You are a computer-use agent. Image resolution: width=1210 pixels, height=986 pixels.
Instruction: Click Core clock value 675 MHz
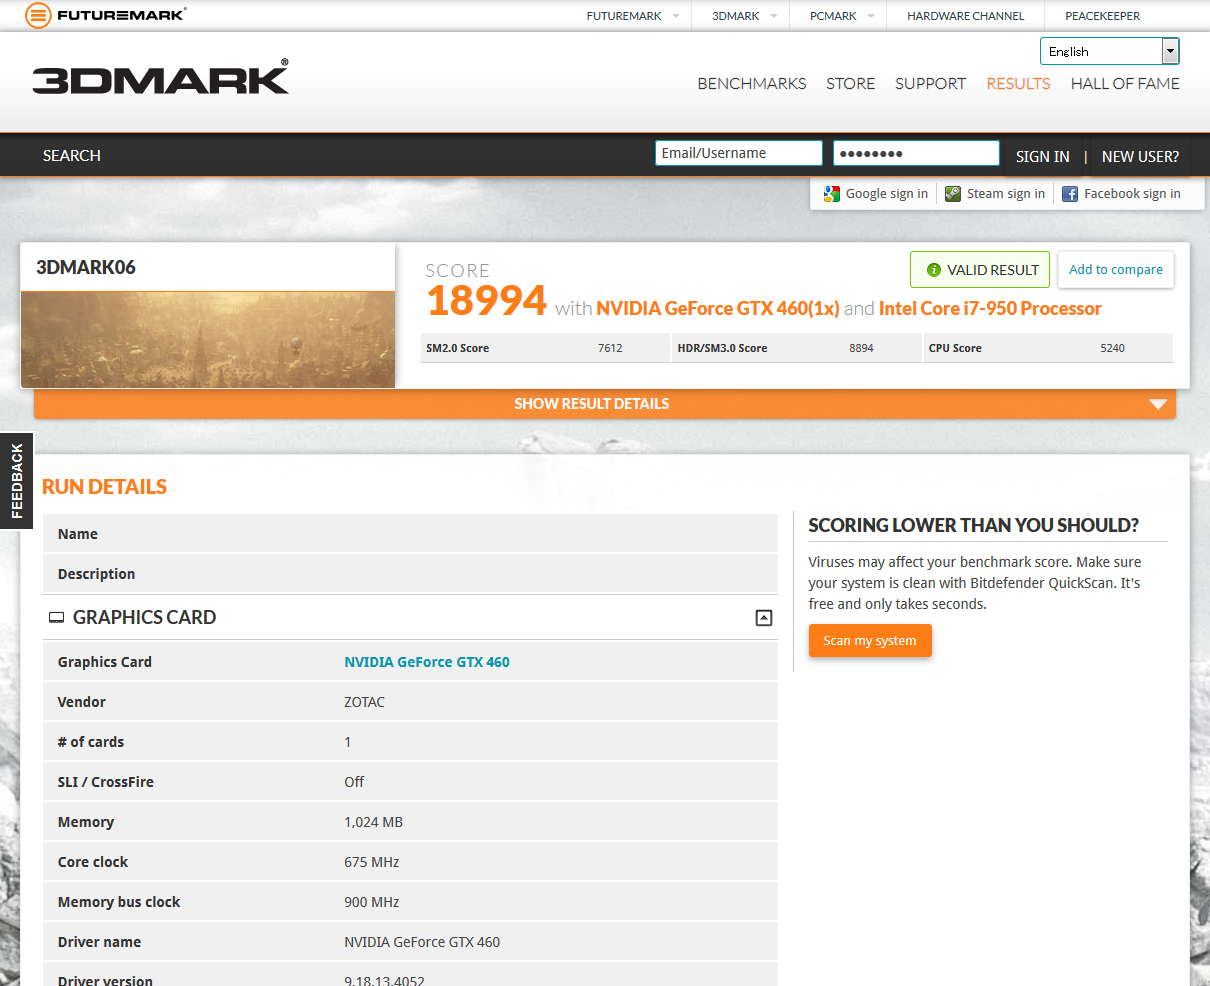tap(371, 862)
